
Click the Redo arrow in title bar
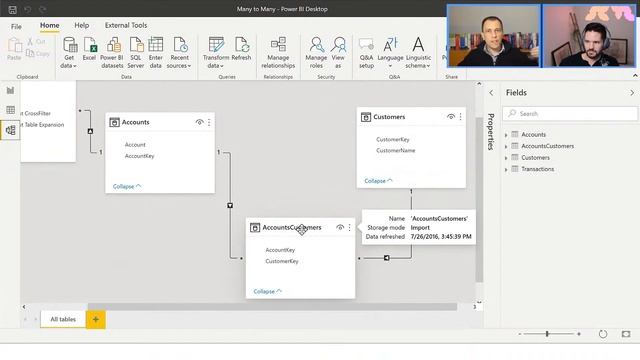(42, 9)
